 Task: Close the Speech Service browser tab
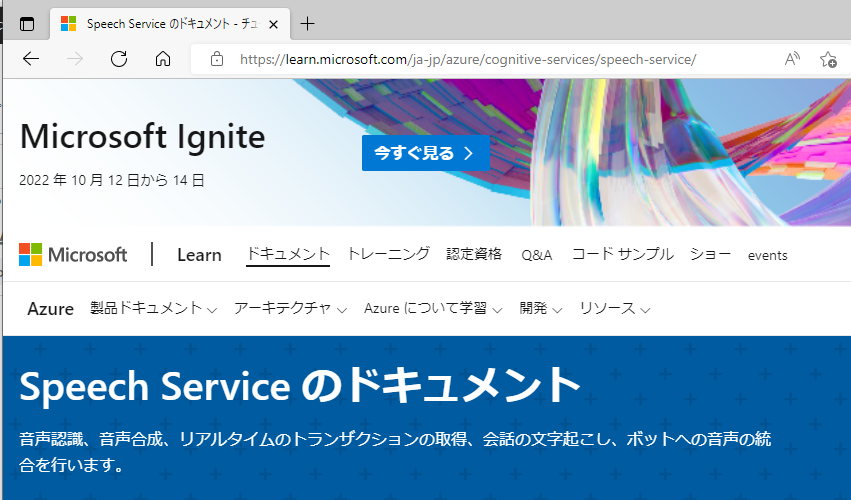coord(274,24)
